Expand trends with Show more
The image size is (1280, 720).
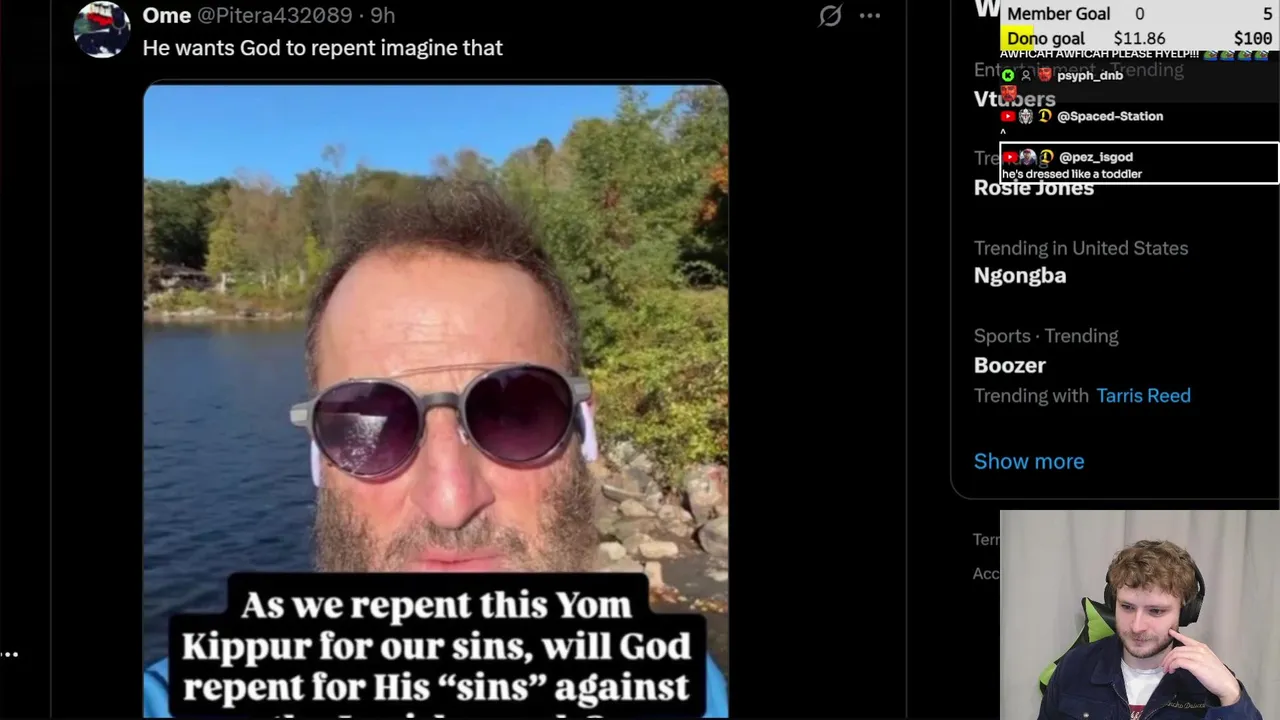(x=1029, y=461)
